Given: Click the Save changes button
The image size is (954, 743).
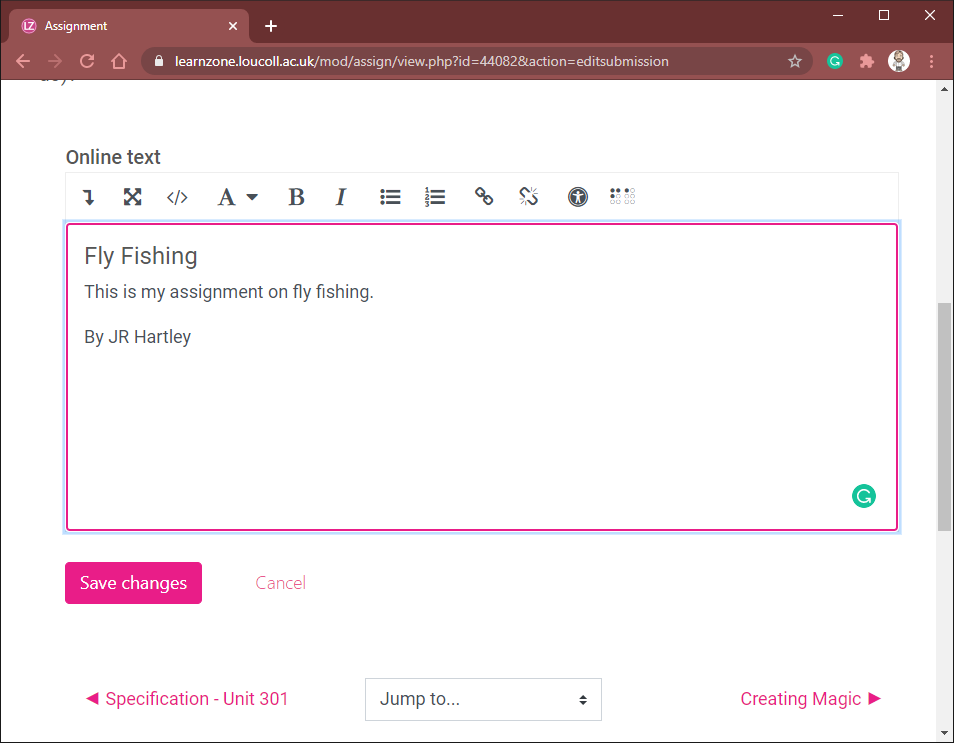Looking at the screenshot, I should (133, 583).
